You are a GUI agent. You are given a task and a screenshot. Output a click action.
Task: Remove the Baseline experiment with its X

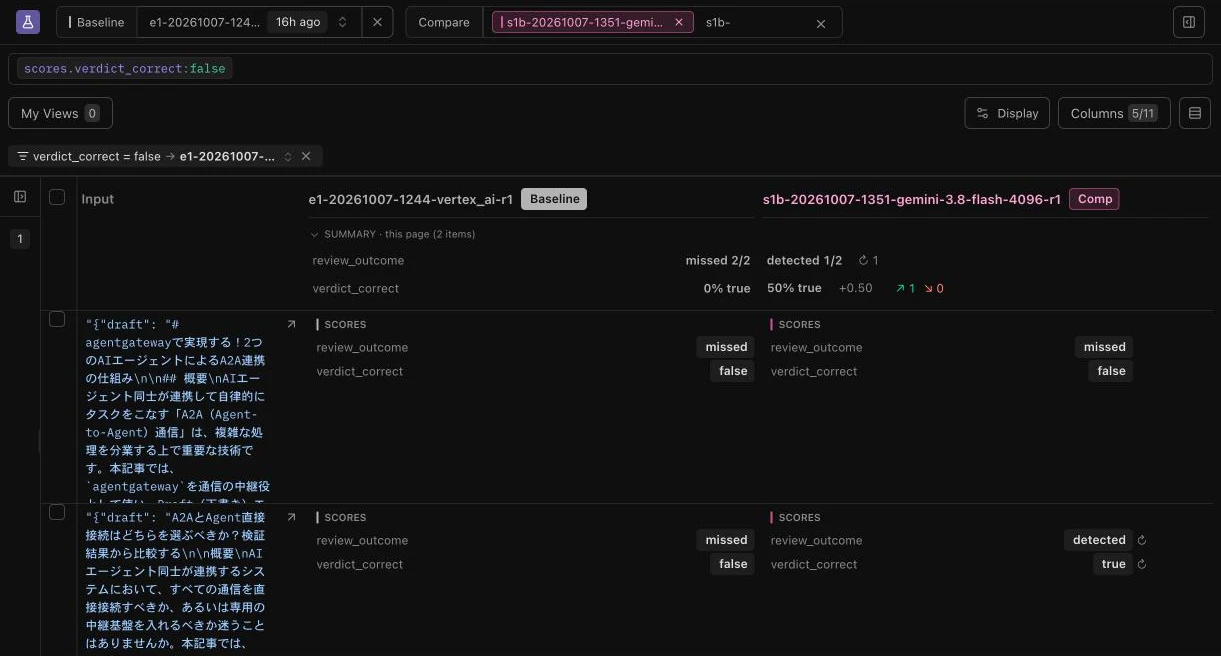pyautogui.click(x=377, y=22)
